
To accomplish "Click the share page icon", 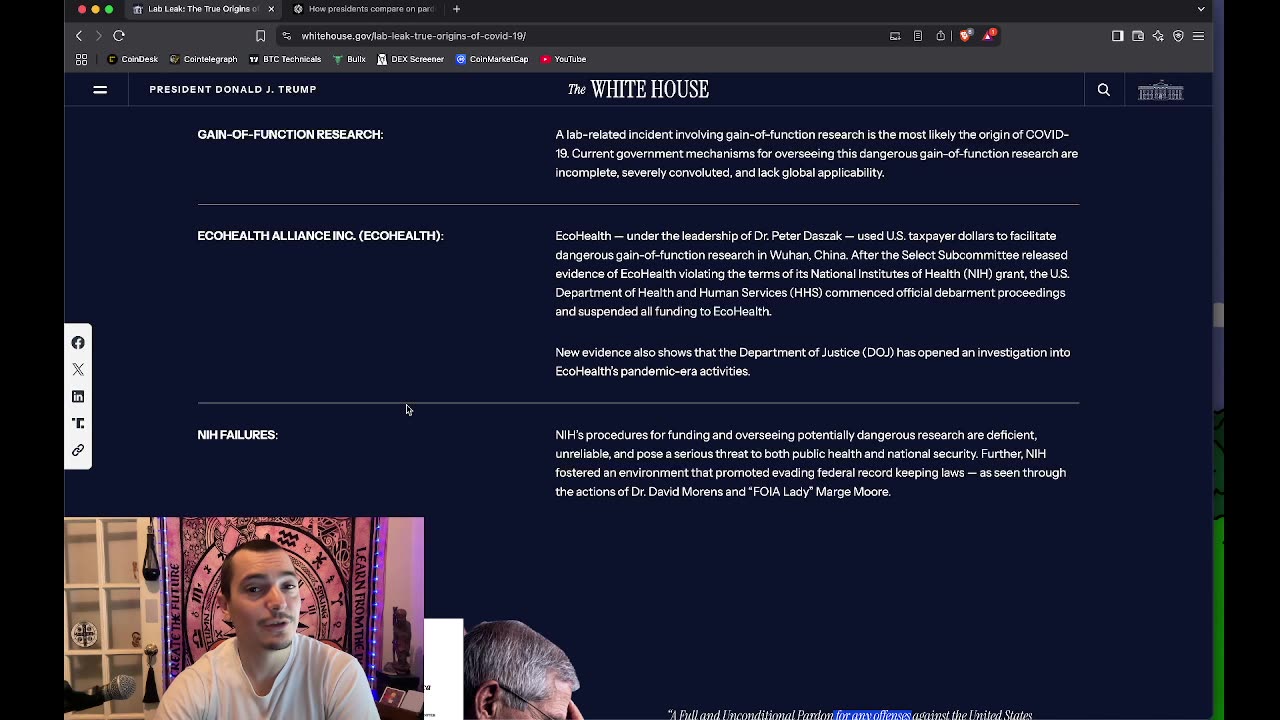I will [941, 36].
